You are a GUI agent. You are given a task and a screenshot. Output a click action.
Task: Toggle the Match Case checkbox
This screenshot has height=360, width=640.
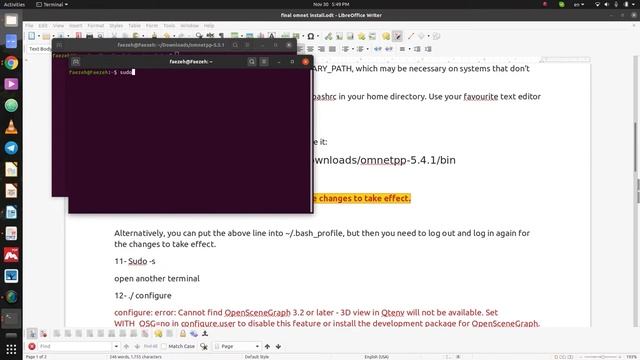tap(164, 346)
